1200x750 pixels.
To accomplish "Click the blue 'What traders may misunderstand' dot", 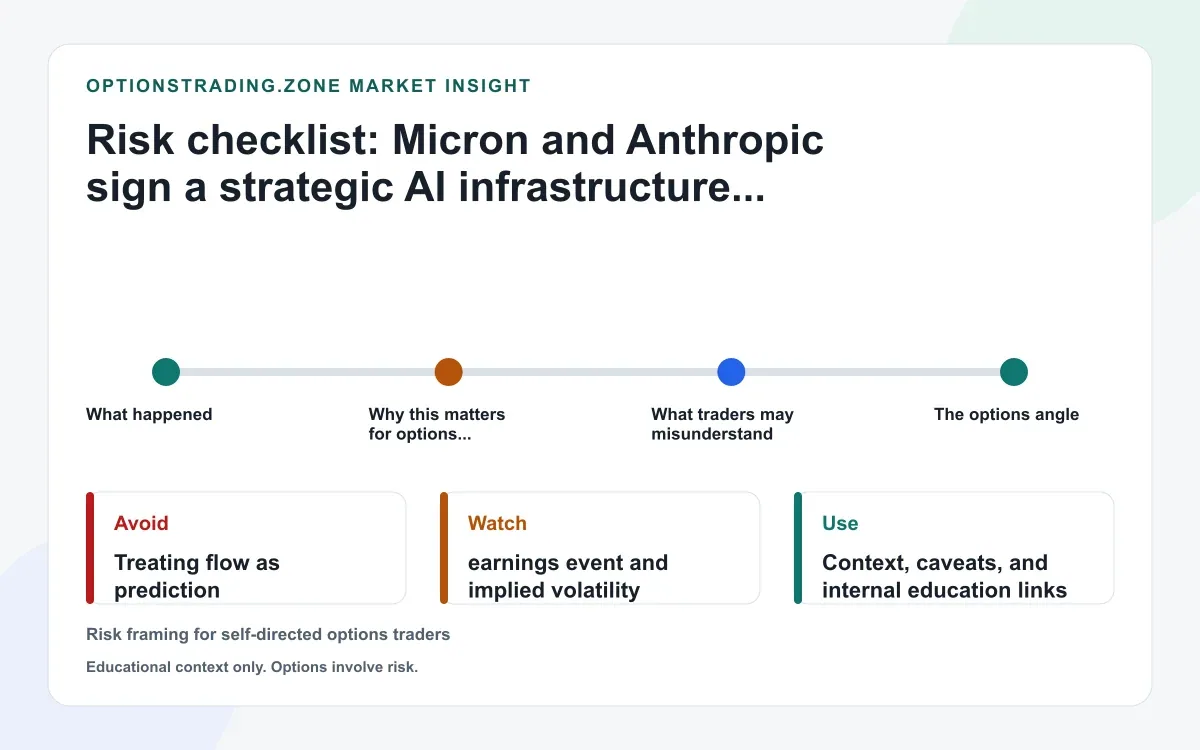I will [x=732, y=372].
